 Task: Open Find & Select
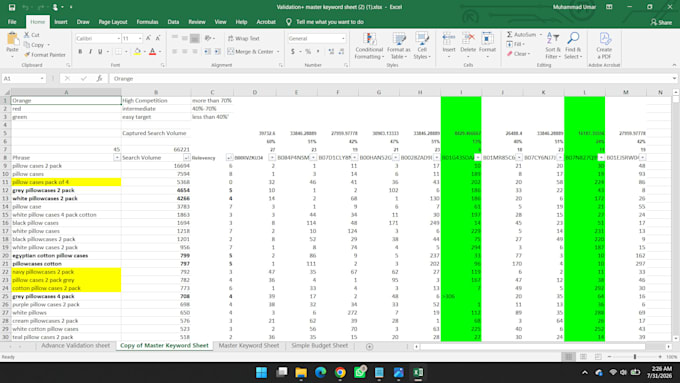pos(573,46)
